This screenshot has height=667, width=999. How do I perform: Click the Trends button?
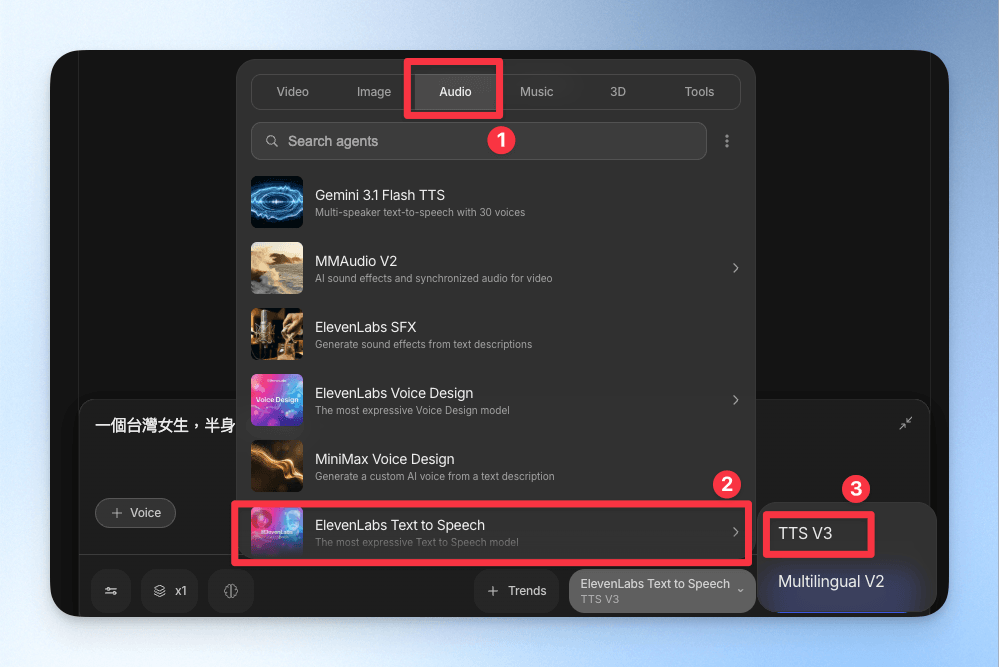517,591
